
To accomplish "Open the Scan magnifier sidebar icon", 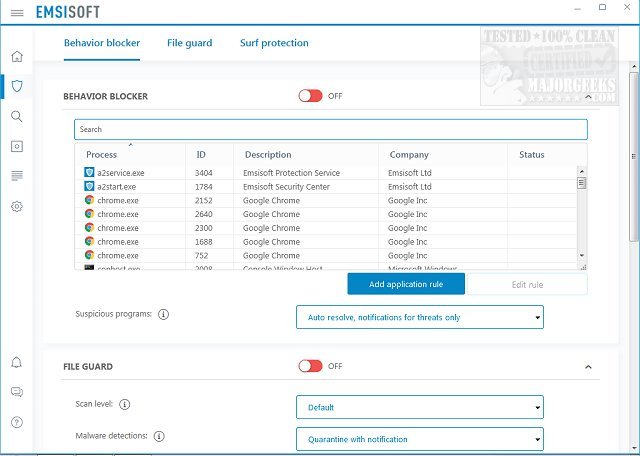I will pos(16,116).
